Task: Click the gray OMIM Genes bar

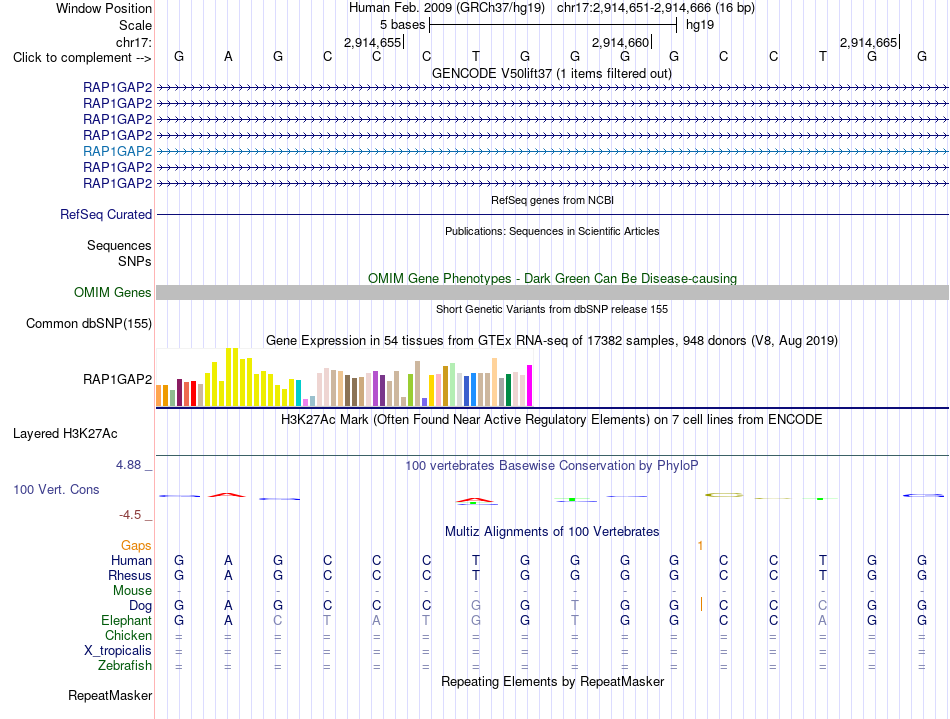Action: (552, 293)
